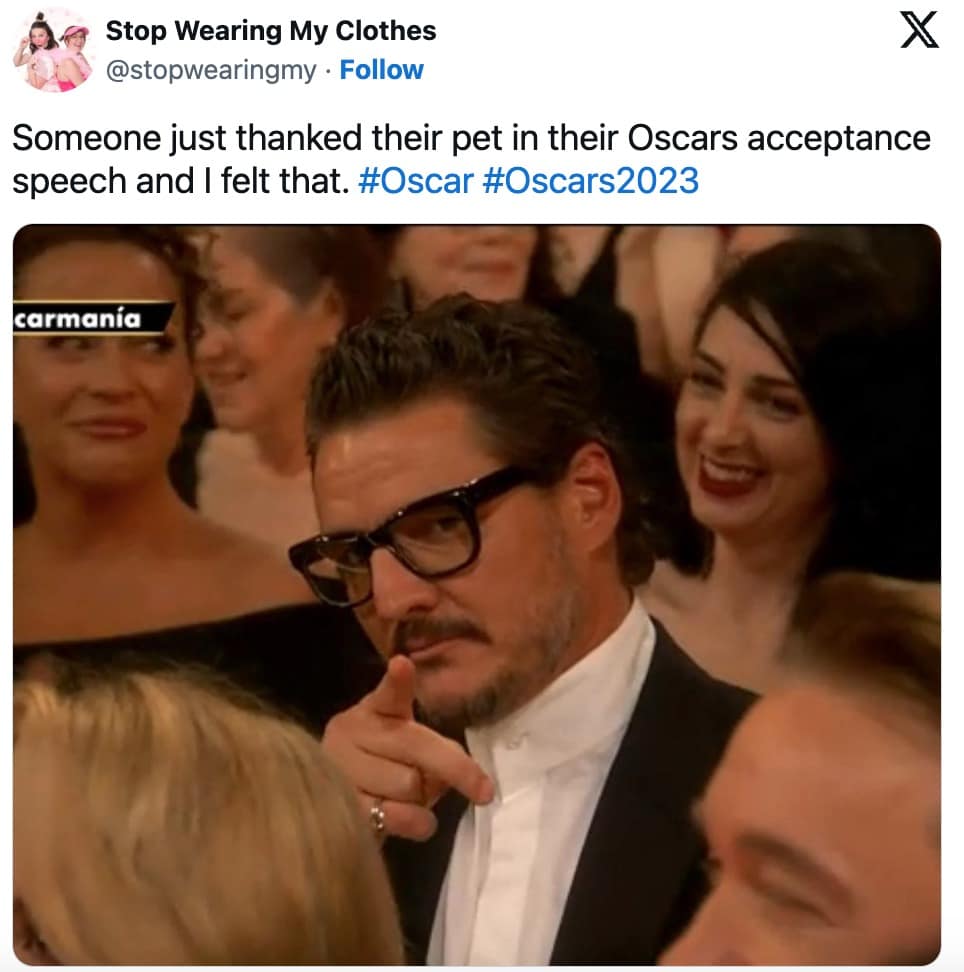Open the X logo in the tweet corner
The width and height of the screenshot is (964, 972).
pyautogui.click(x=919, y=30)
